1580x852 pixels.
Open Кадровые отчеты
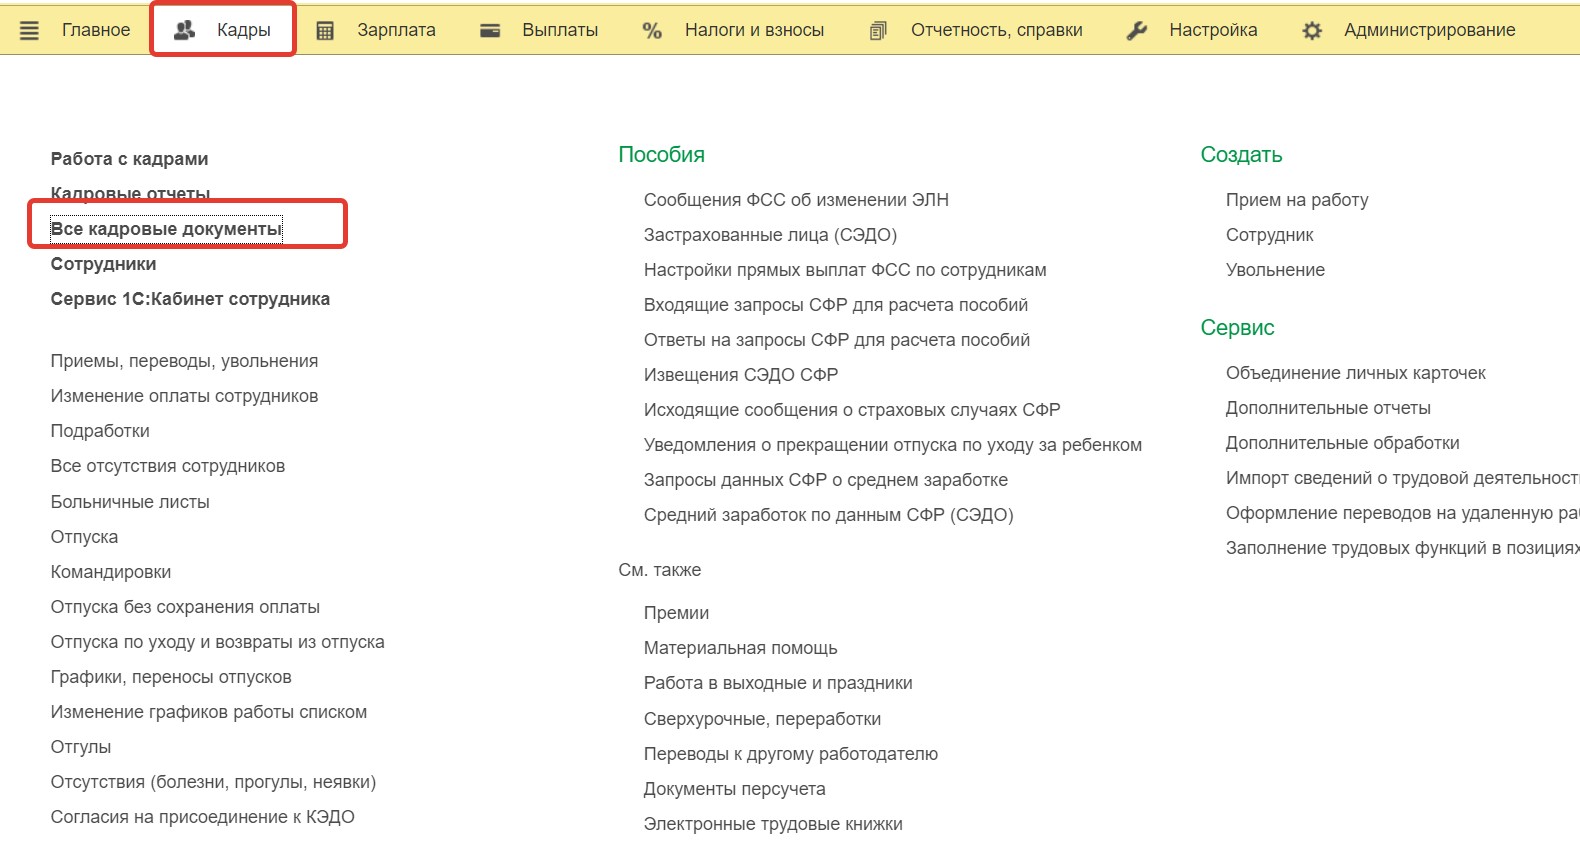tap(131, 193)
